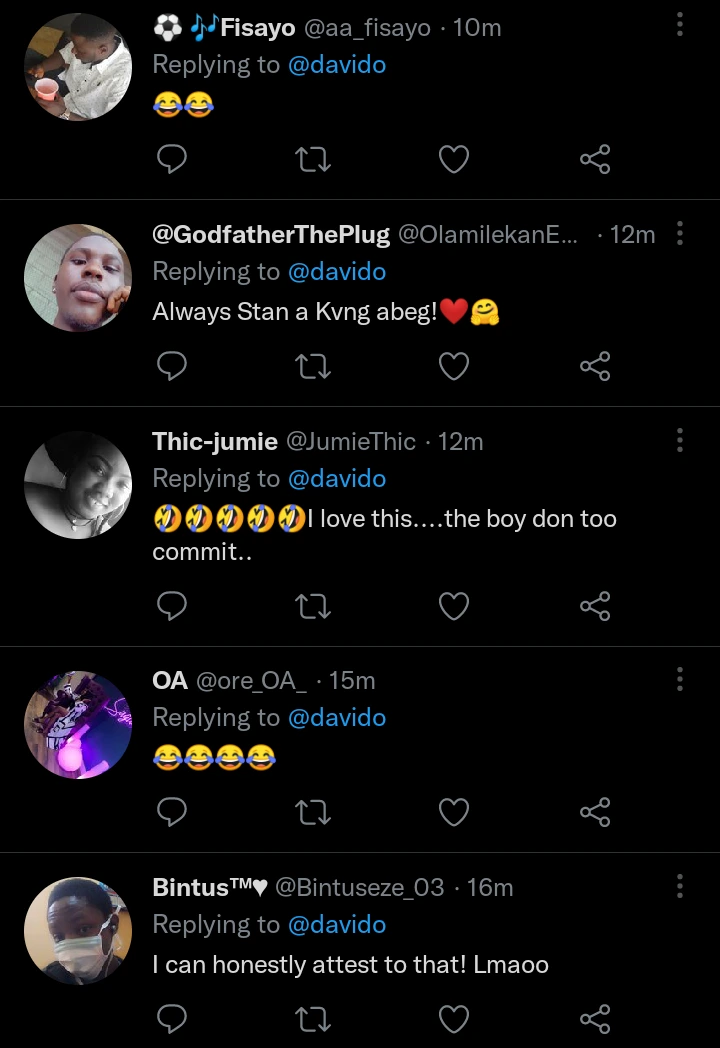Open @davido mention in Bintus's reply
Screen dimensions: 720x1048
[336, 925]
